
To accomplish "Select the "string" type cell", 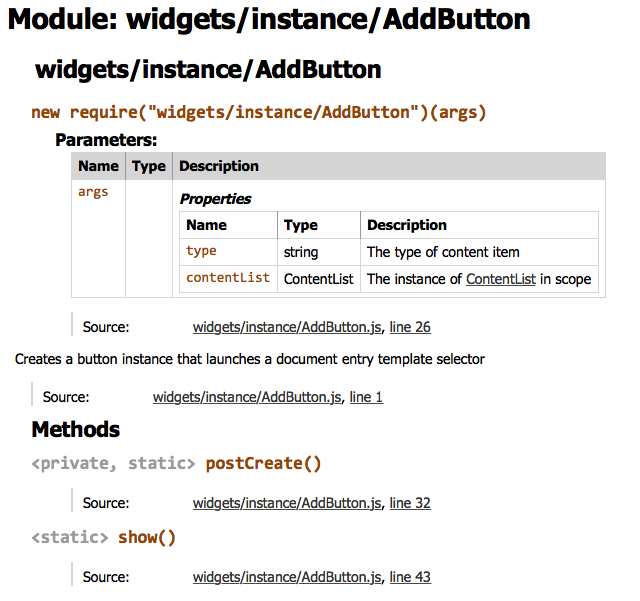I will click(301, 252).
